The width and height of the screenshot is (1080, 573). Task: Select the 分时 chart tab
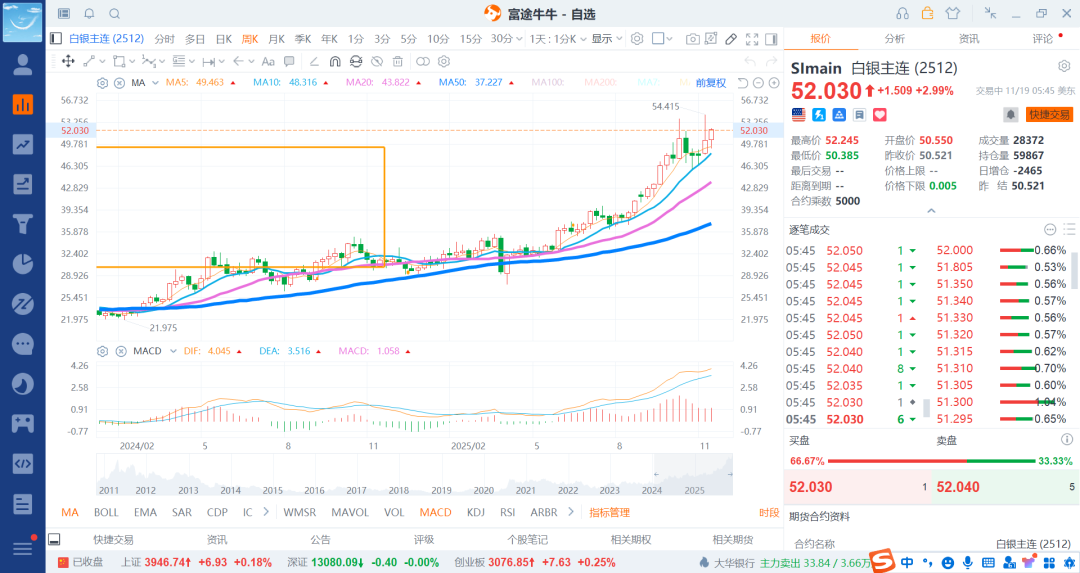click(x=165, y=39)
